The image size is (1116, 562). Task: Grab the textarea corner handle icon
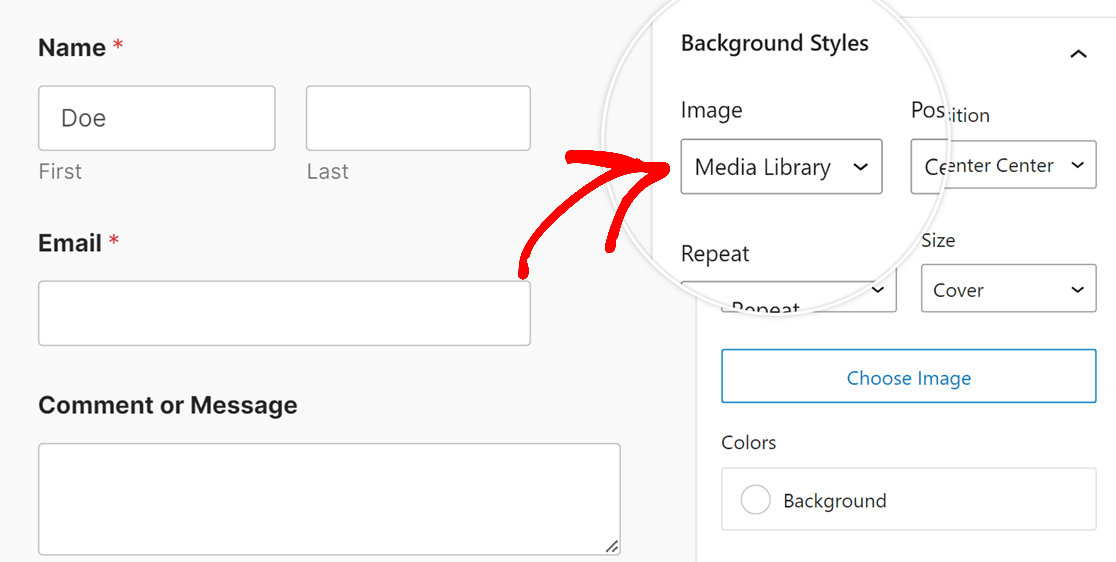pos(611,546)
